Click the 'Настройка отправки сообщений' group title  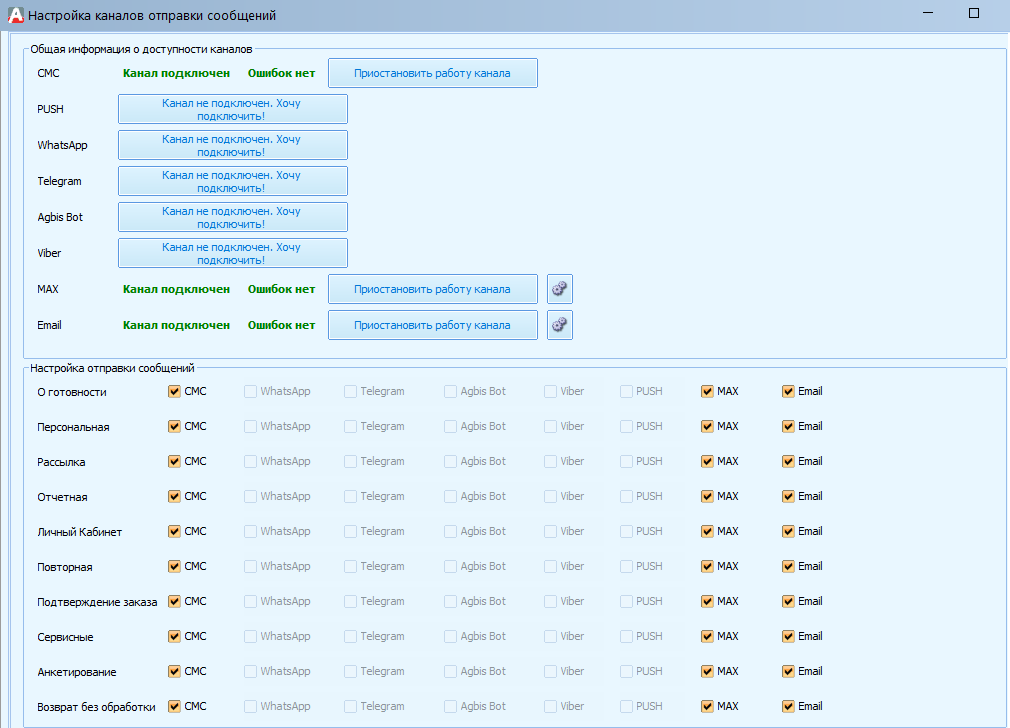click(112, 369)
